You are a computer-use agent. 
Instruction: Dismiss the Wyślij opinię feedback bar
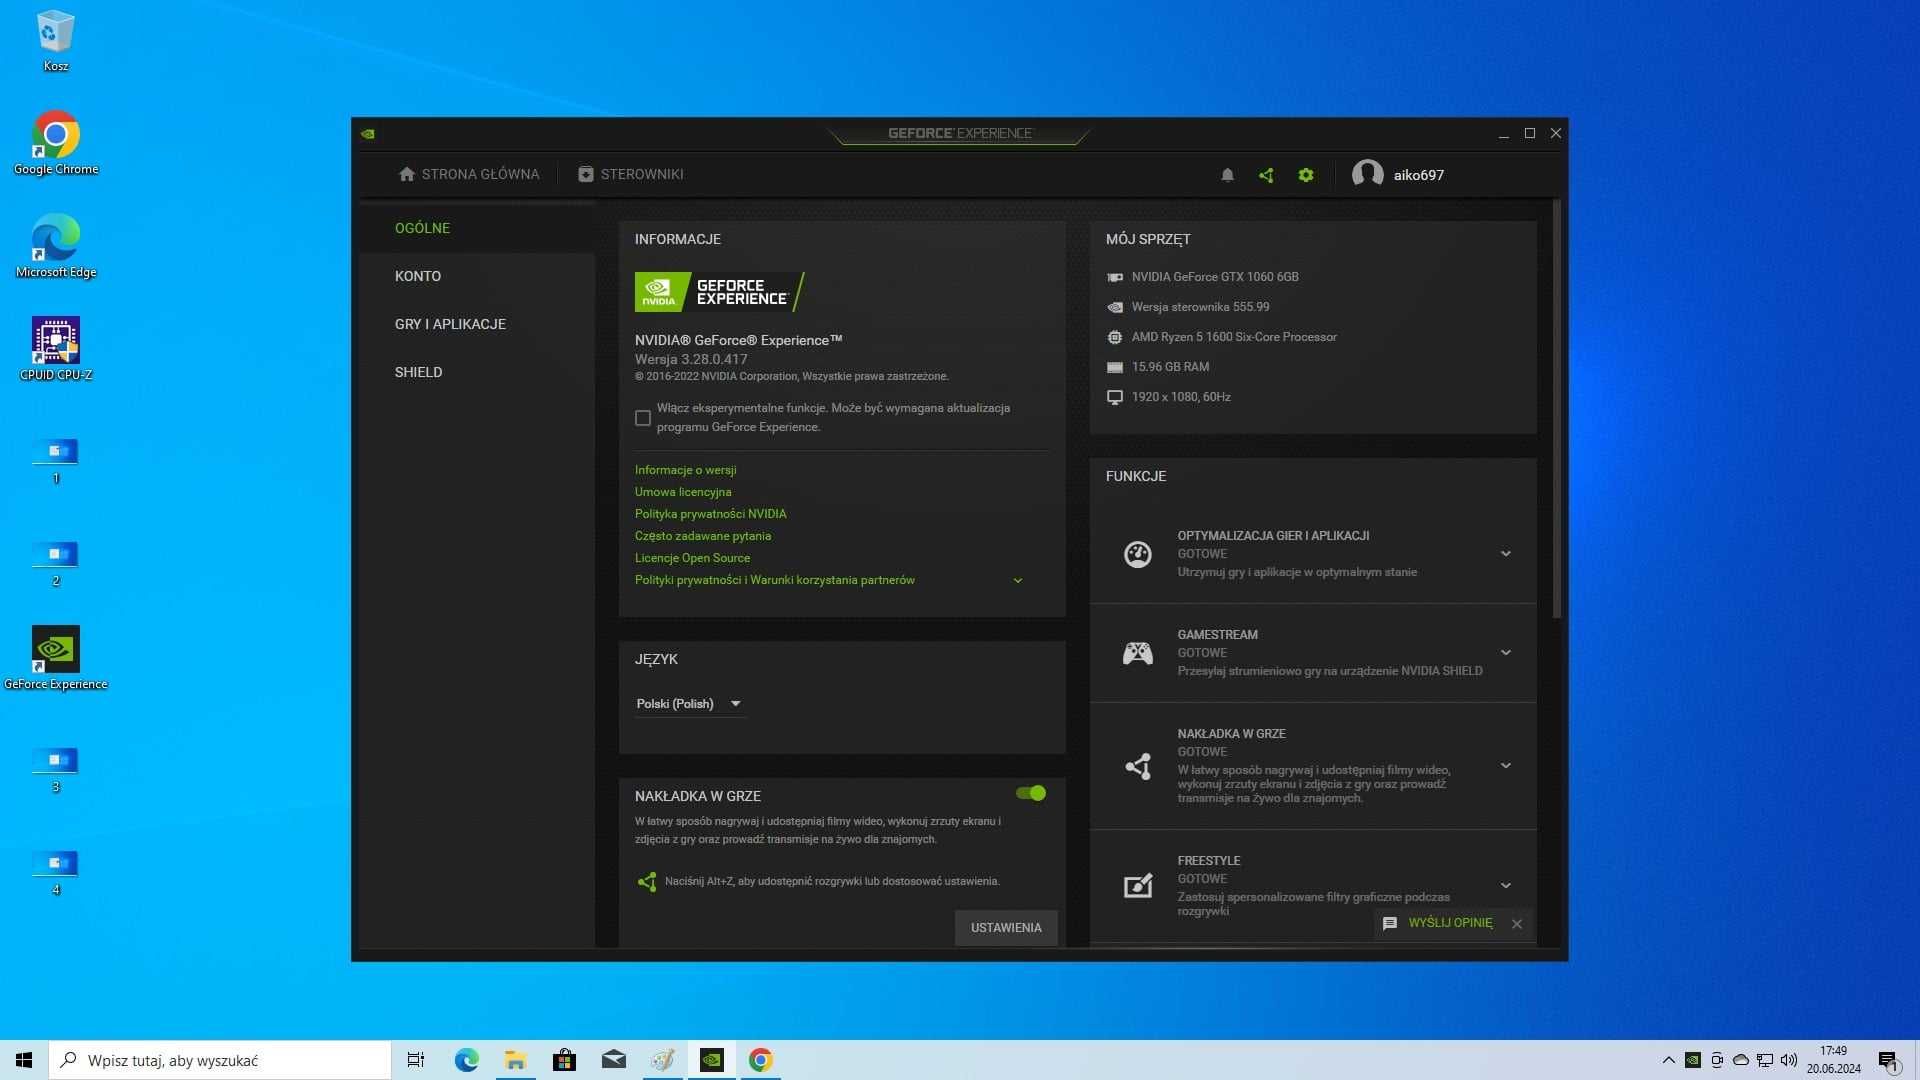[x=1517, y=924]
